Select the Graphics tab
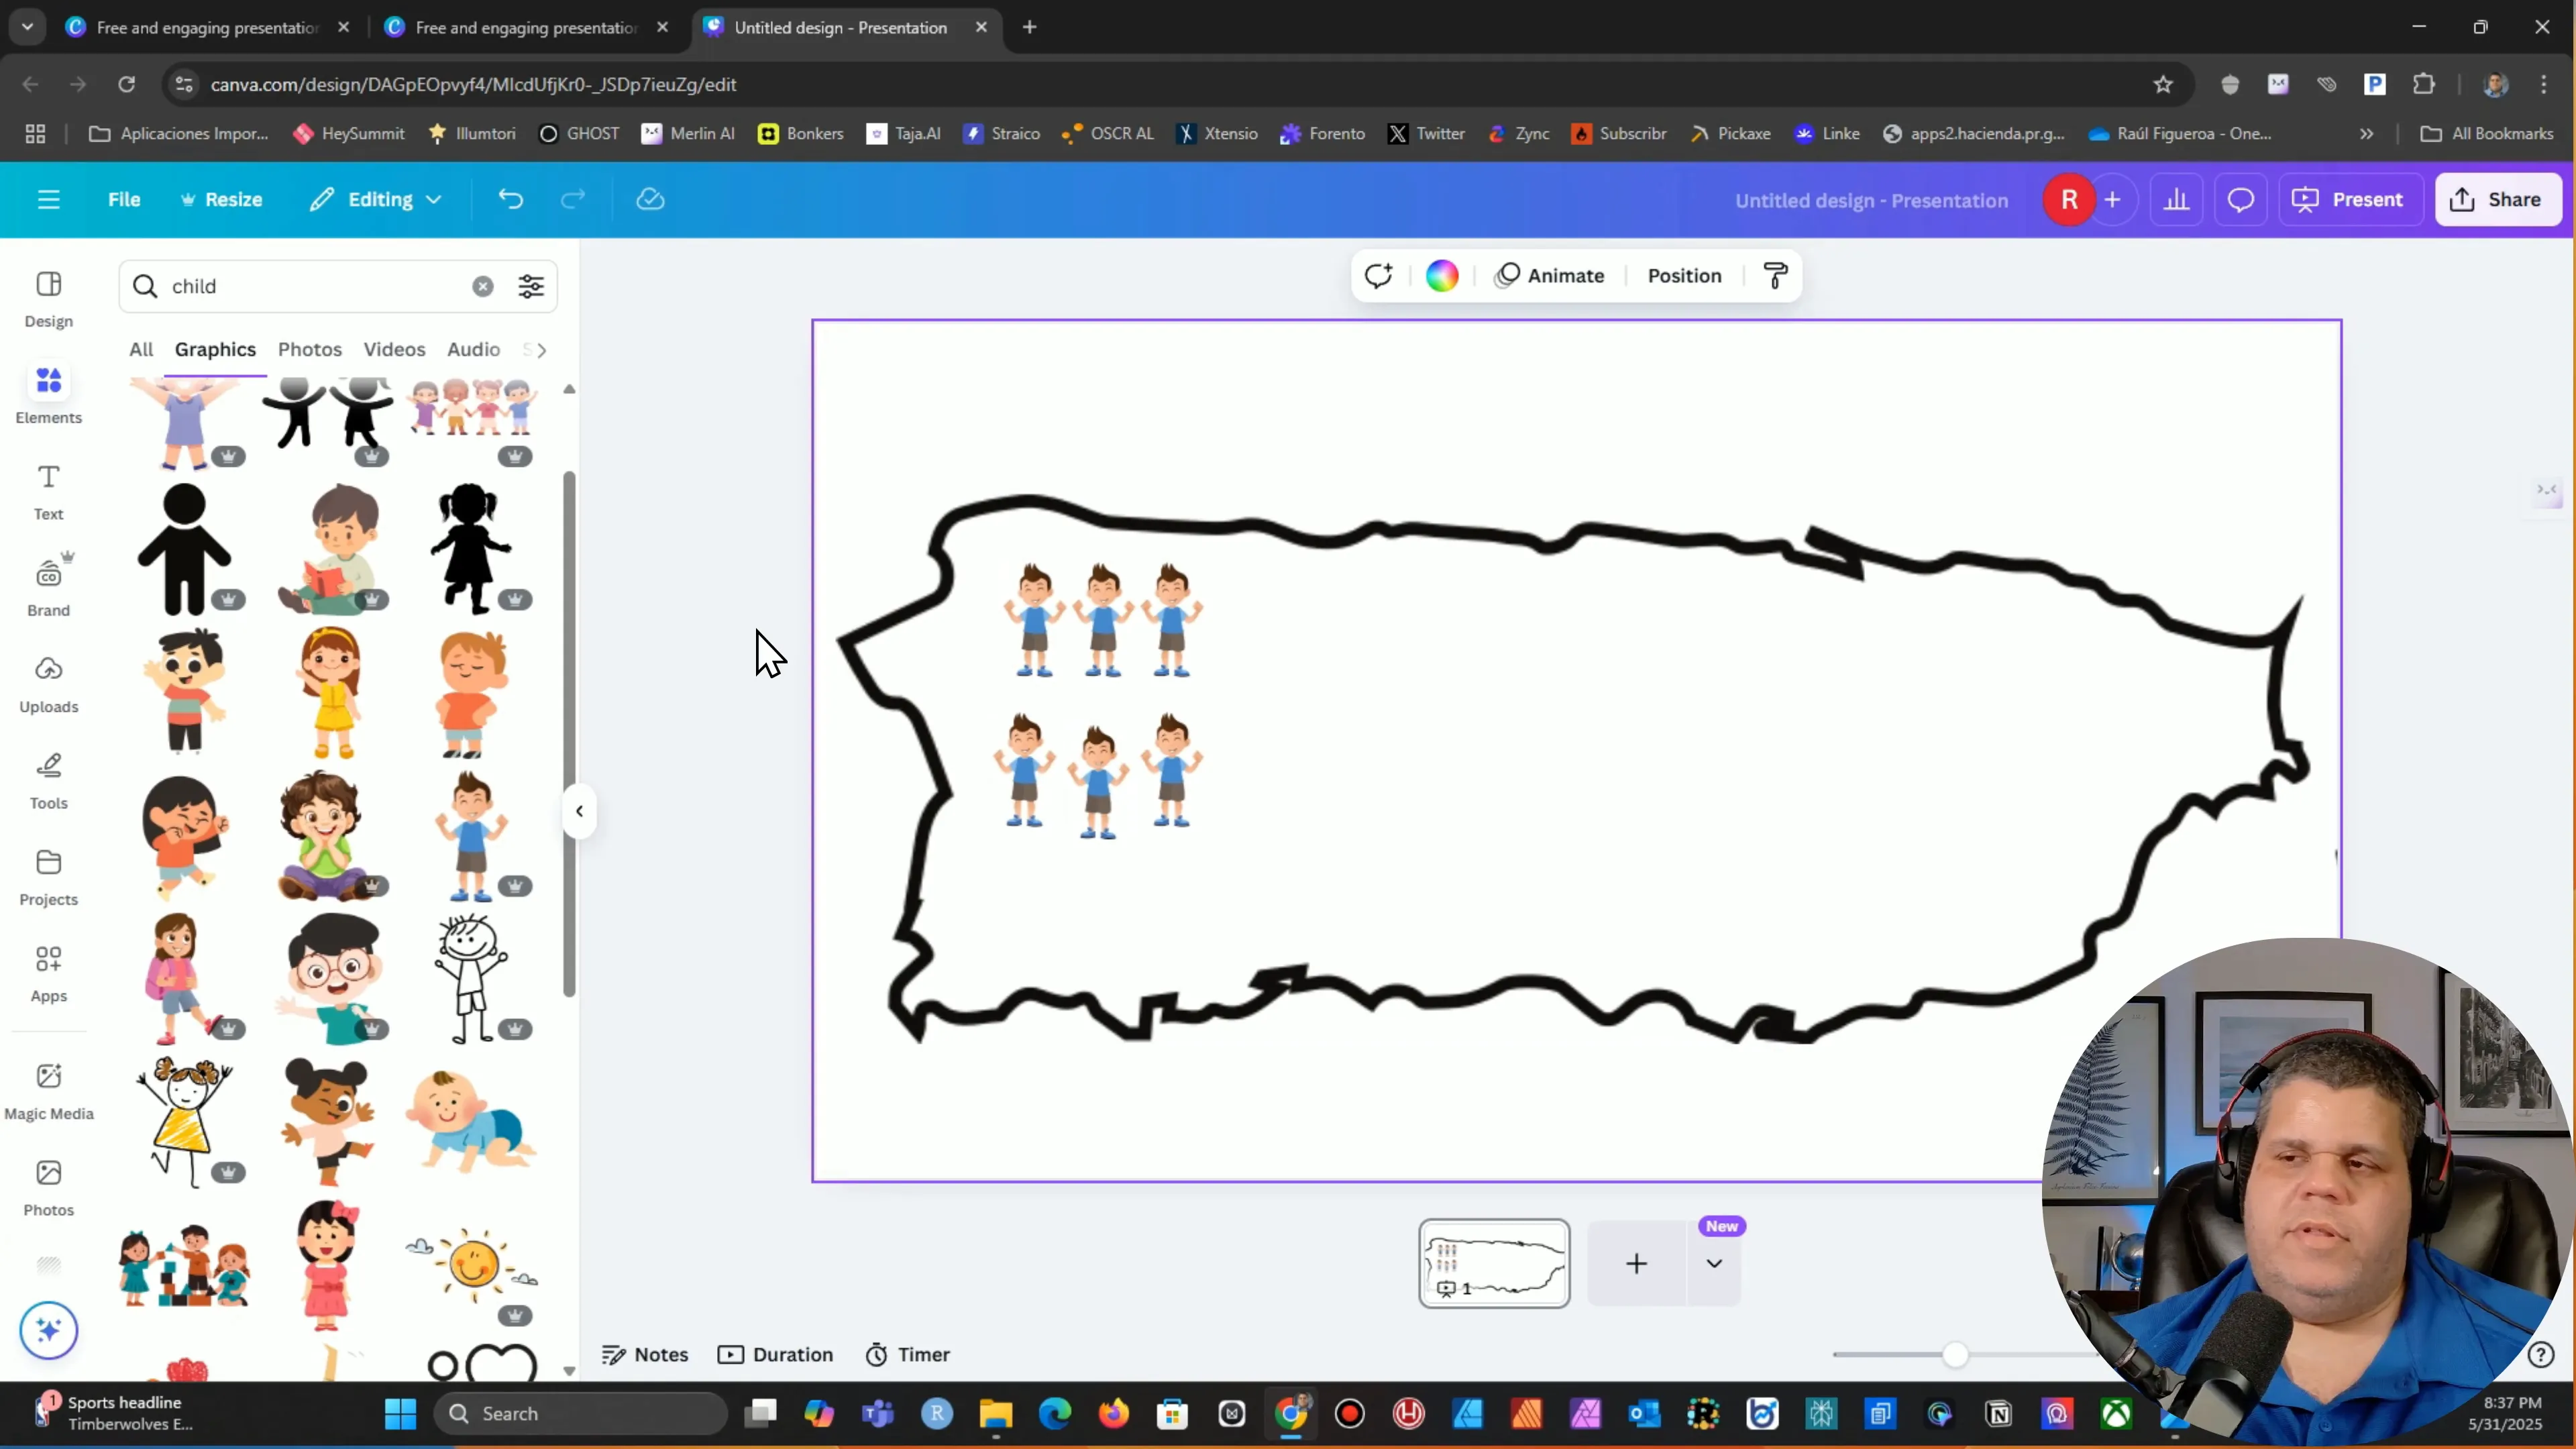The height and width of the screenshot is (1449, 2576). (215, 349)
